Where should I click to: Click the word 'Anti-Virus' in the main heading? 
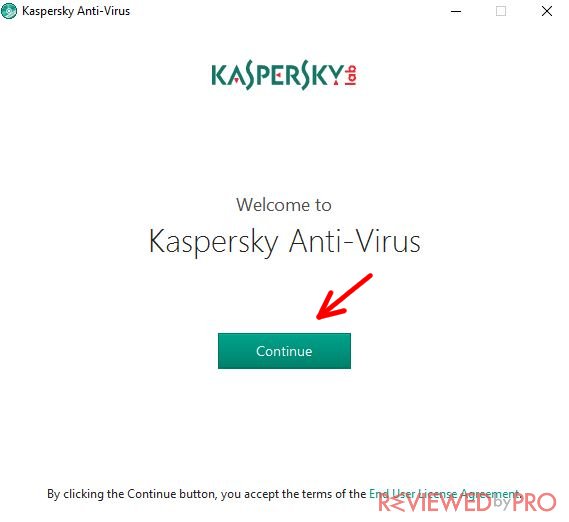[355, 241]
